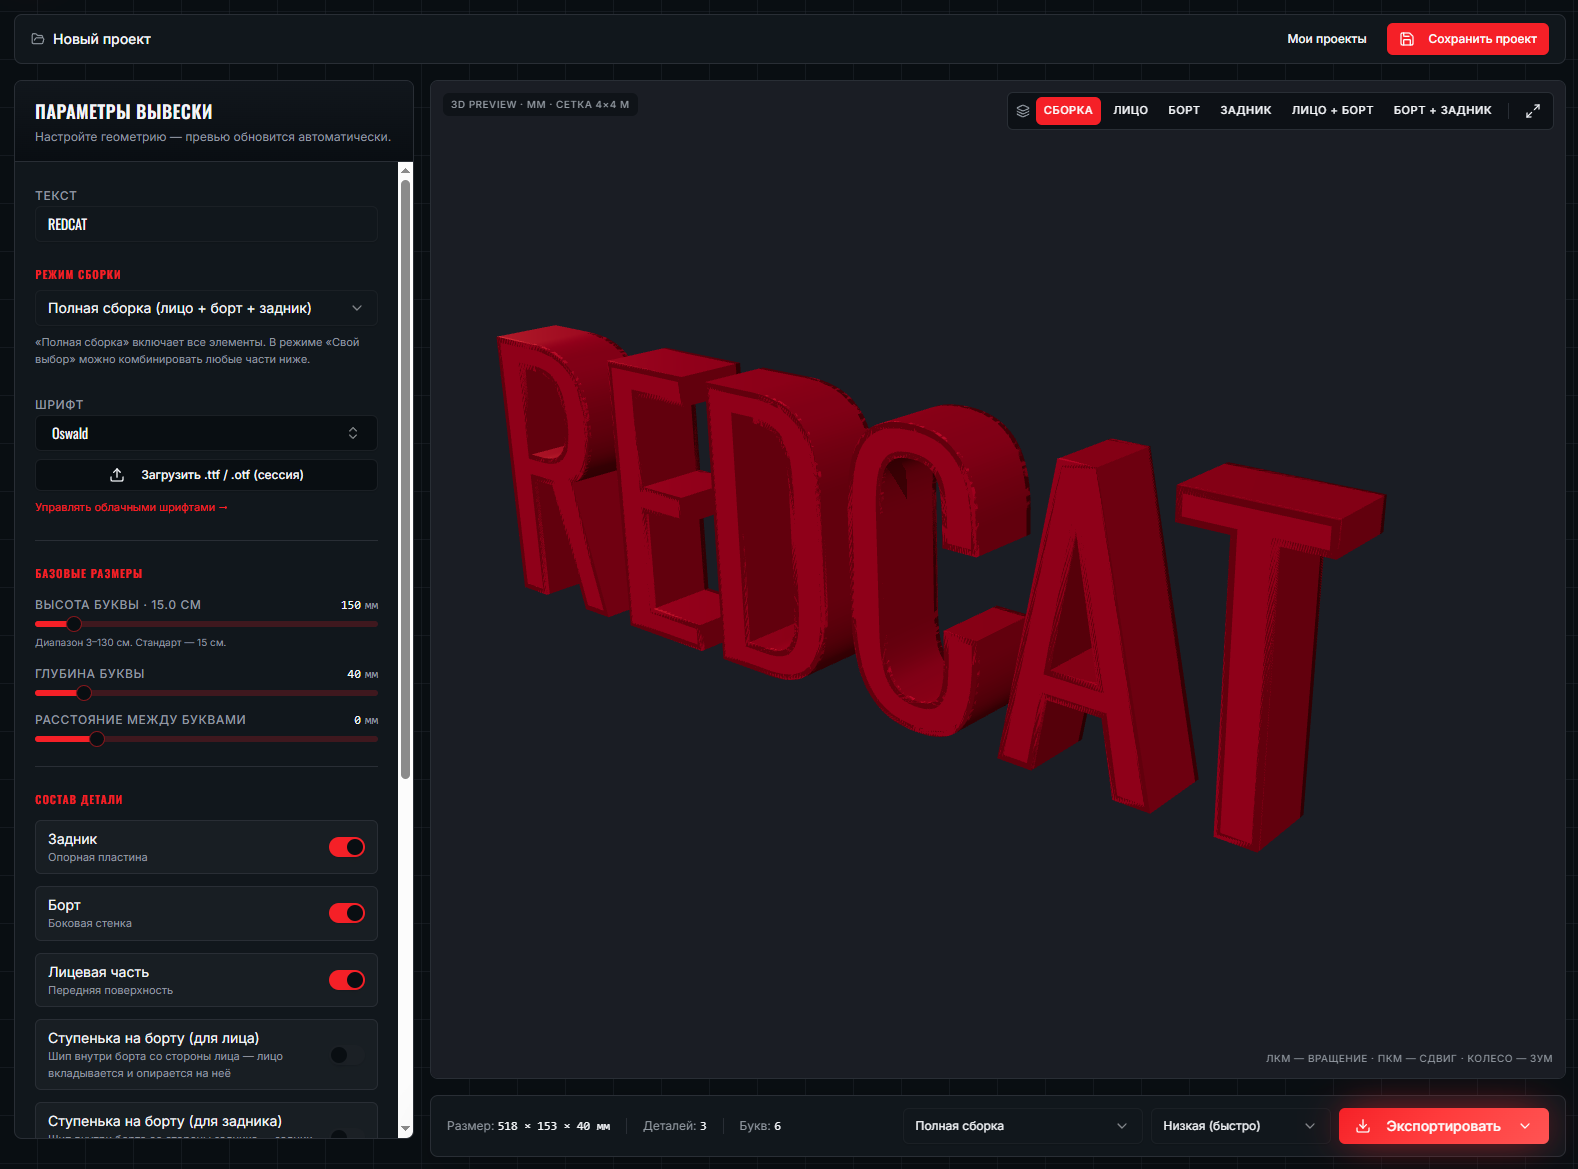Open the Режим сборки dropdown

click(x=206, y=308)
